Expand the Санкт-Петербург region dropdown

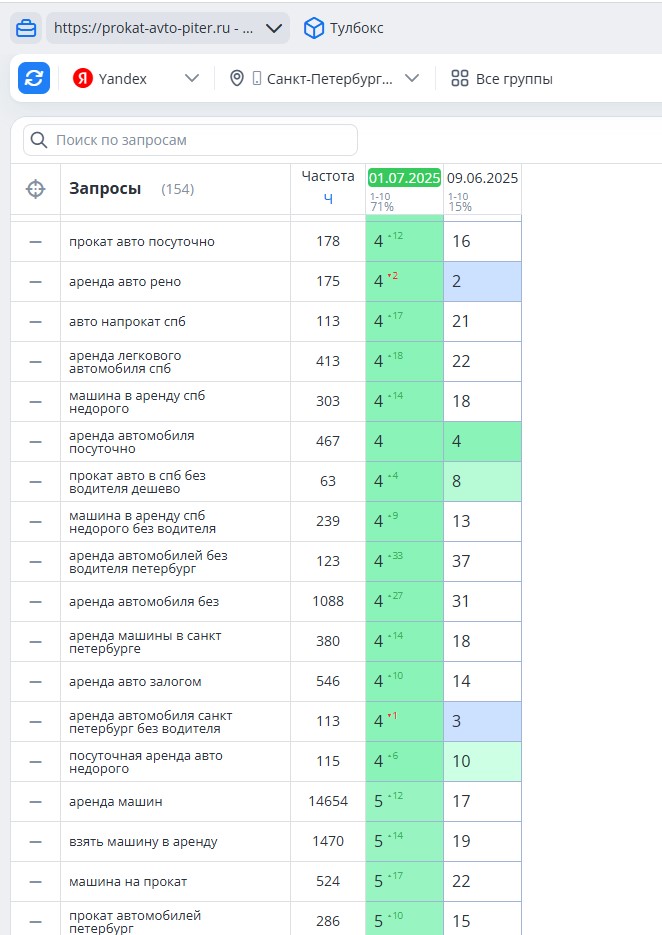tap(412, 78)
